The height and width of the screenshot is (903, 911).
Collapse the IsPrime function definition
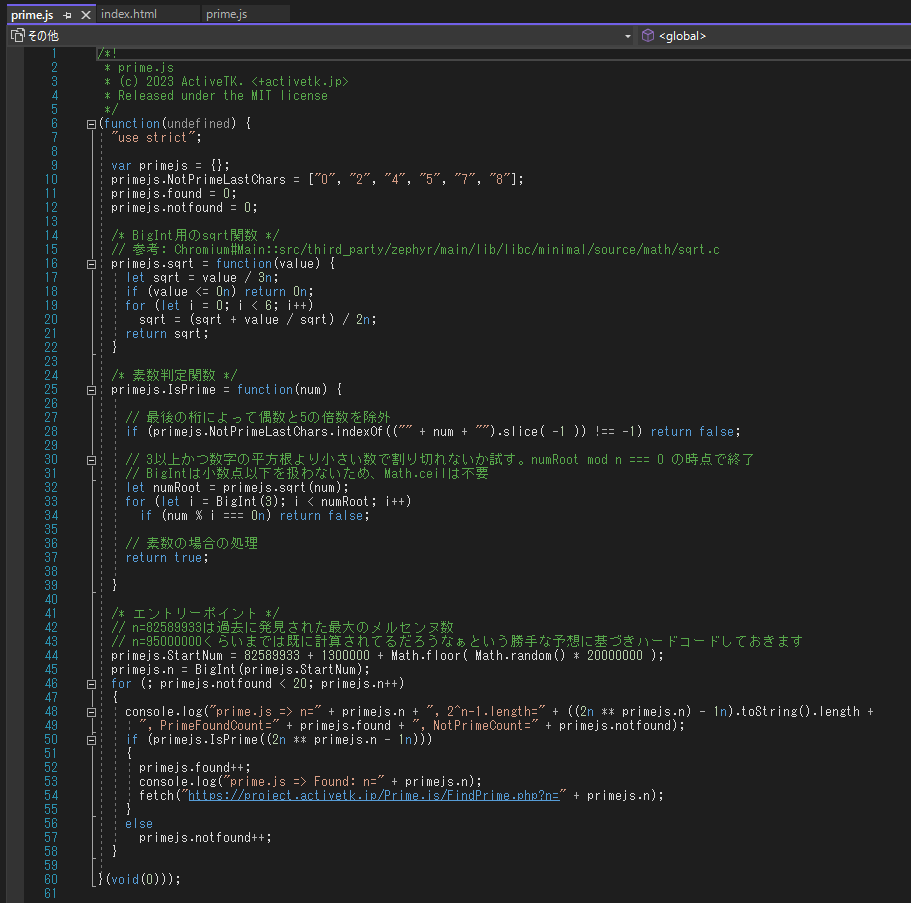pos(91,389)
